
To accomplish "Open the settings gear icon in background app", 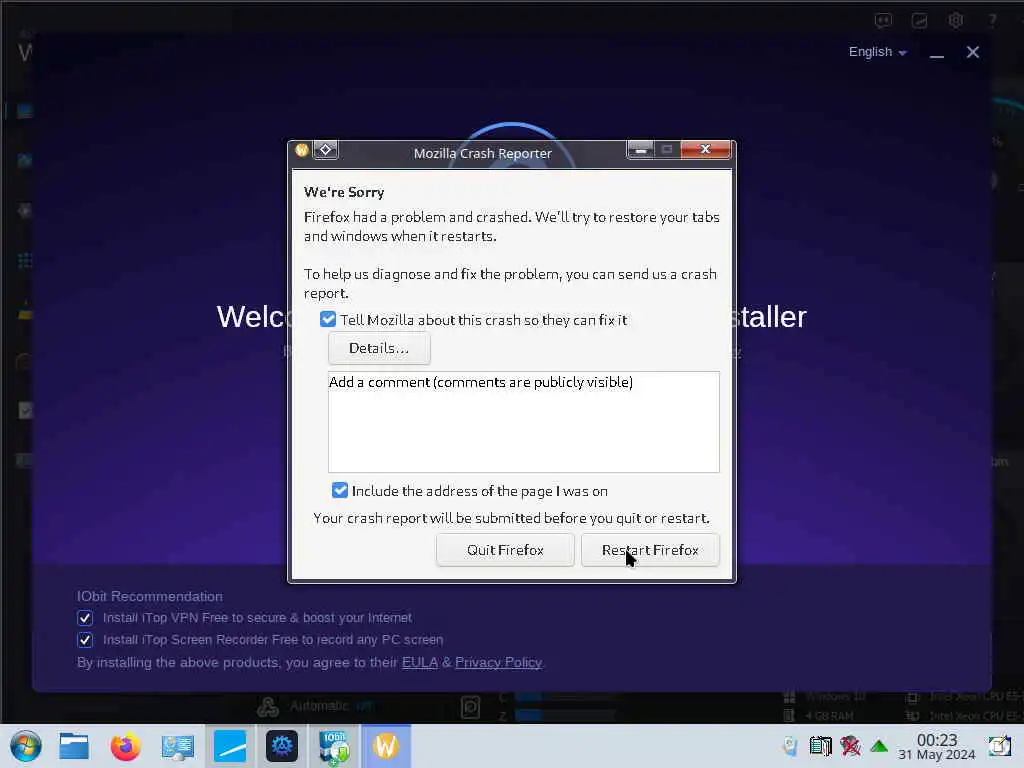I will (955, 20).
